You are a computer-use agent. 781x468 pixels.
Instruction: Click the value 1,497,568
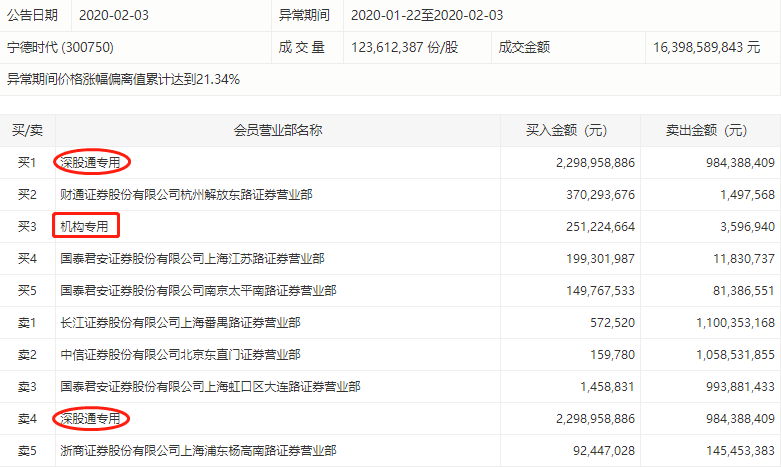[747, 195]
